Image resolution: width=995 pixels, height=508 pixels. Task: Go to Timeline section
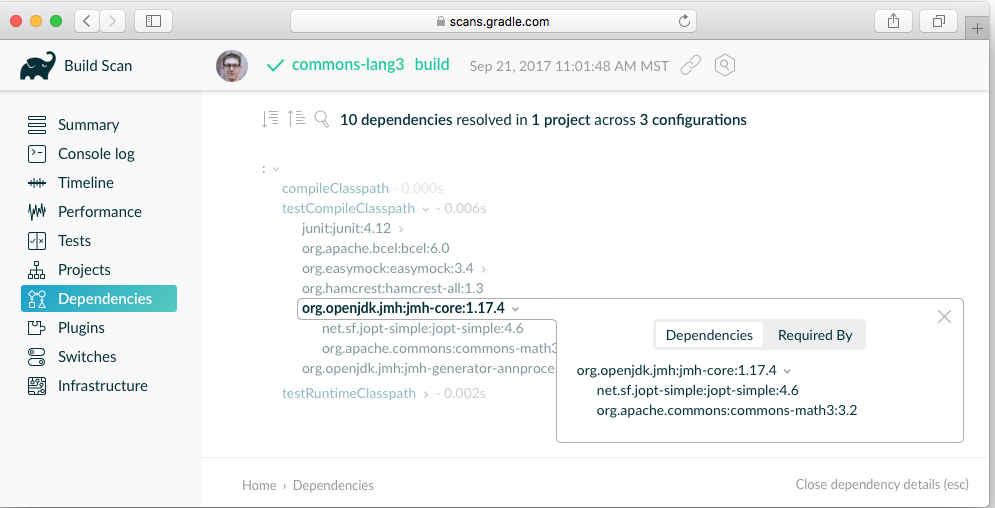tap(86, 183)
